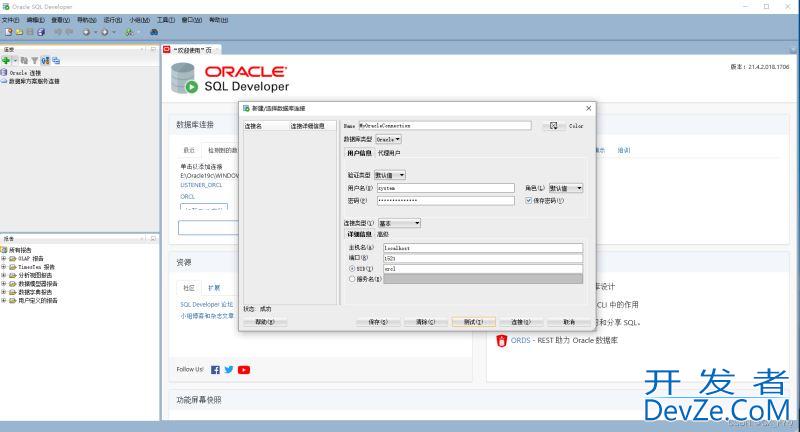The height and width of the screenshot is (432, 800).
Task: Click the Save All toolbar icon
Action: (x=41, y=32)
